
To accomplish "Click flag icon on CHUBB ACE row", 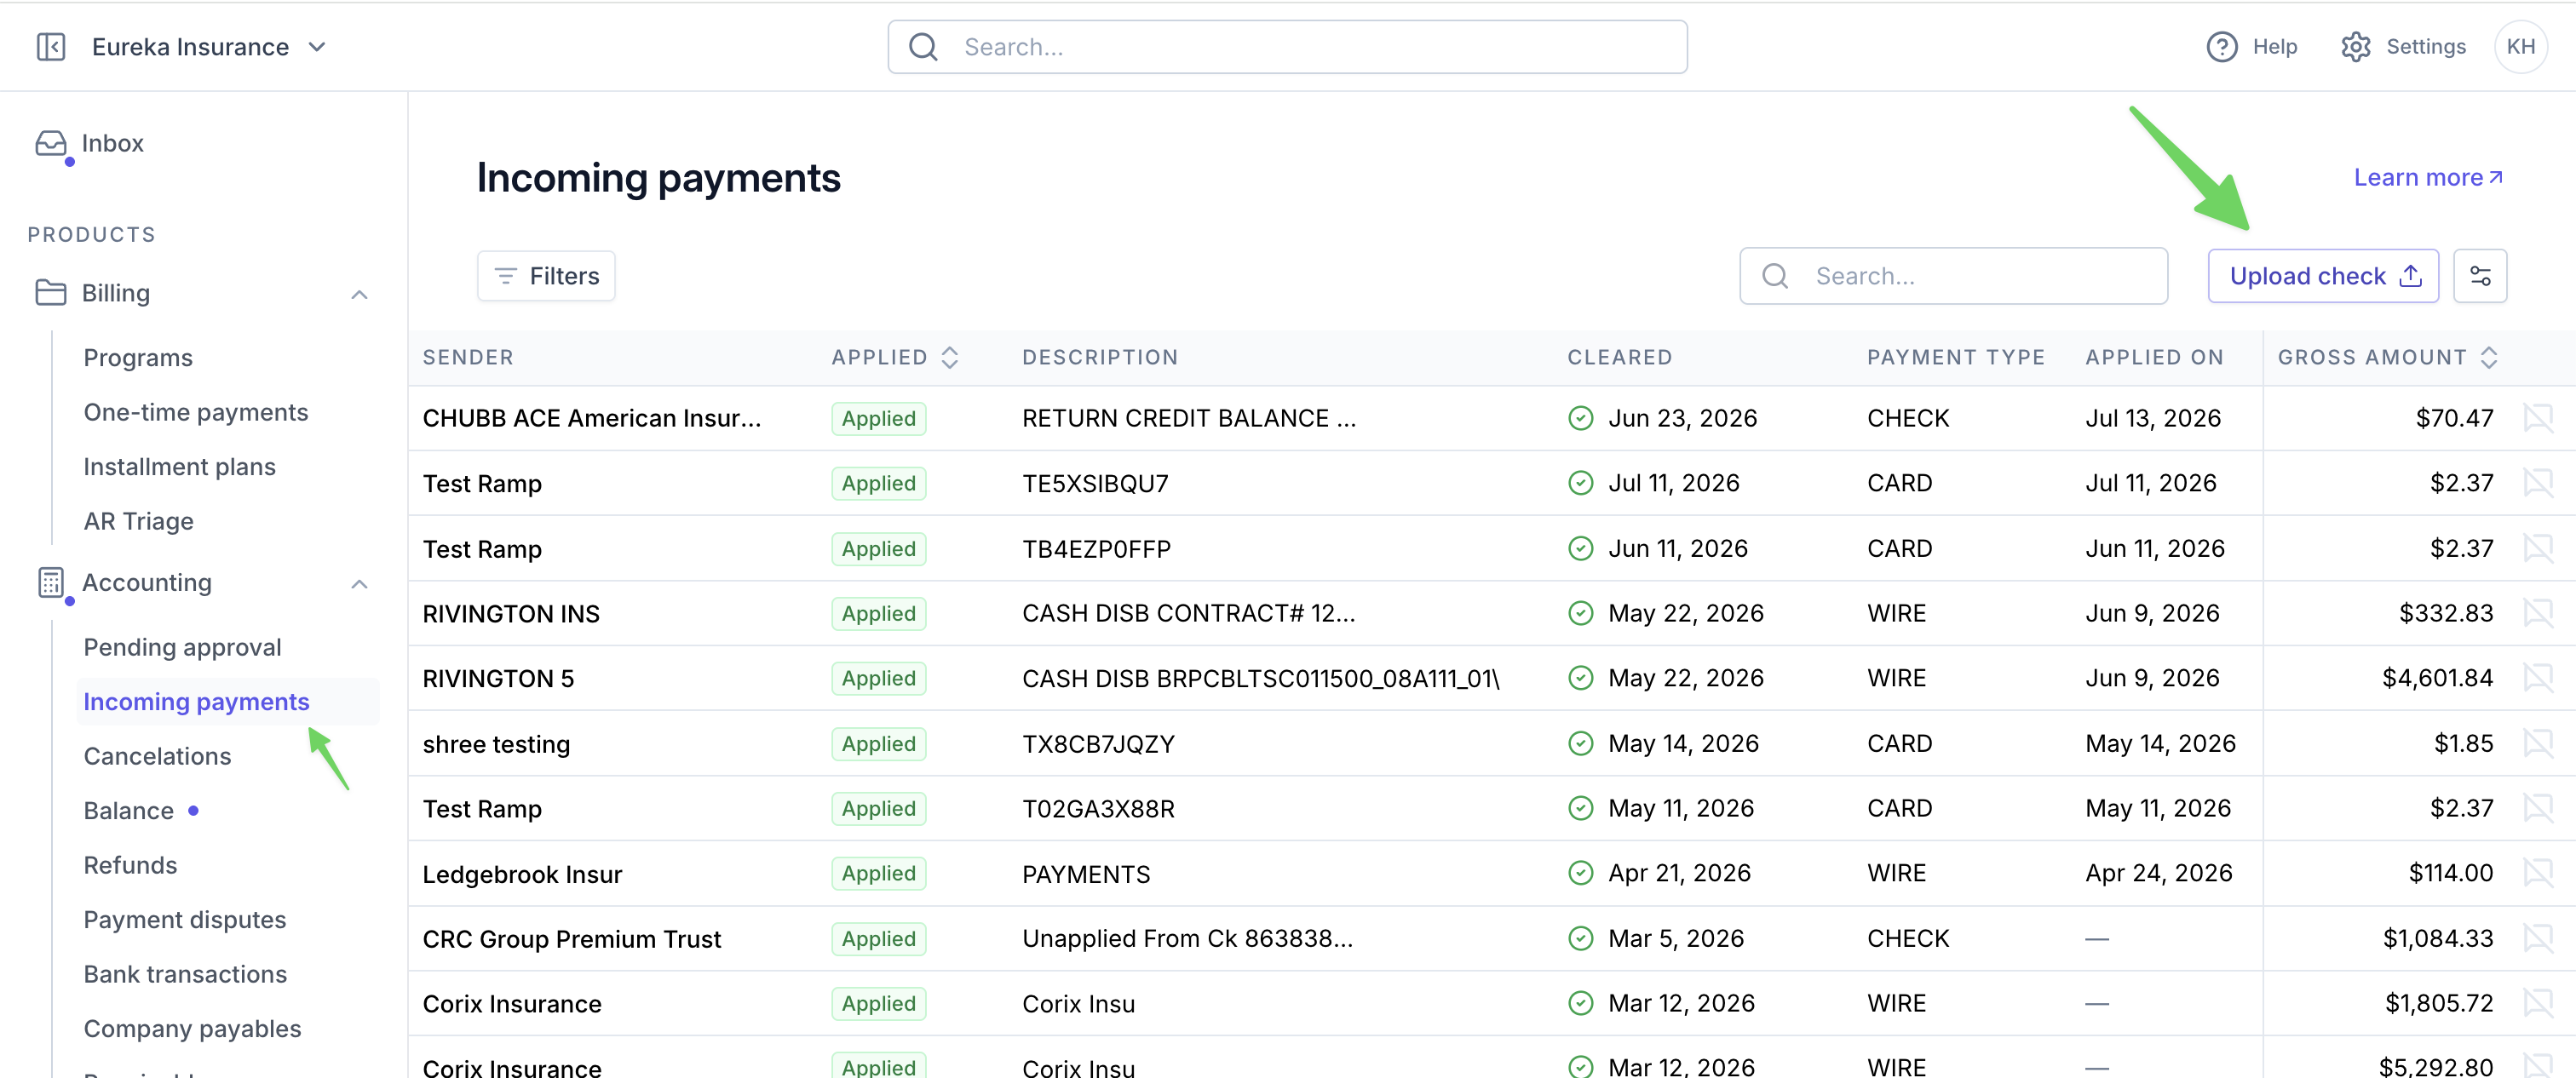I will tap(2538, 418).
